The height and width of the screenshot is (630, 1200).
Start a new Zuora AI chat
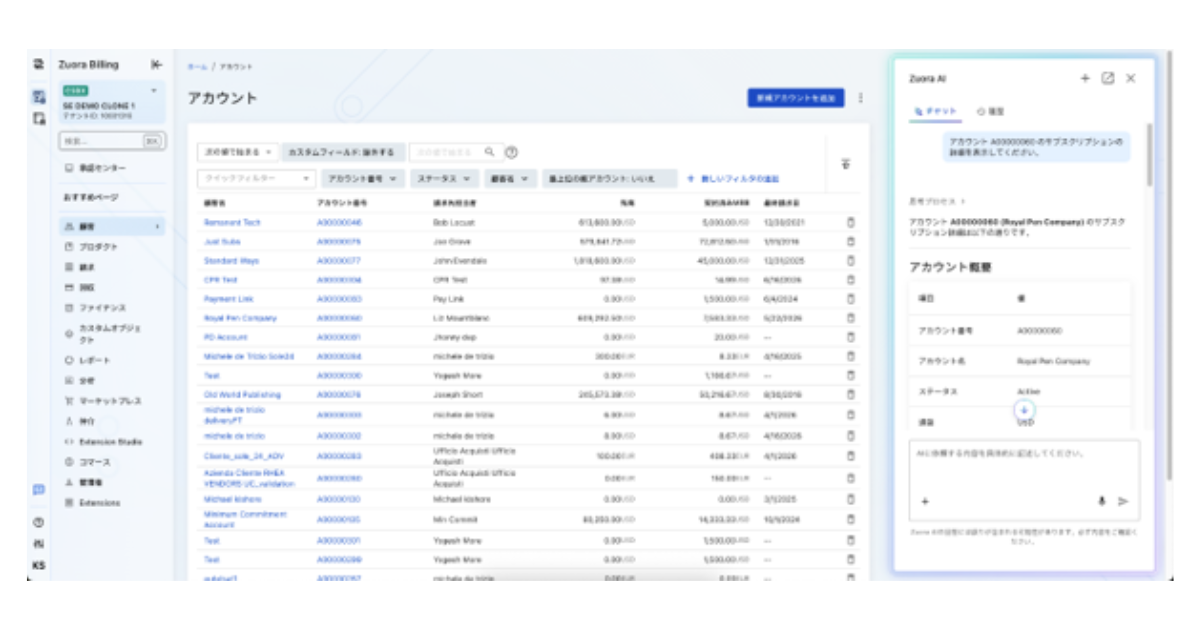(1085, 78)
